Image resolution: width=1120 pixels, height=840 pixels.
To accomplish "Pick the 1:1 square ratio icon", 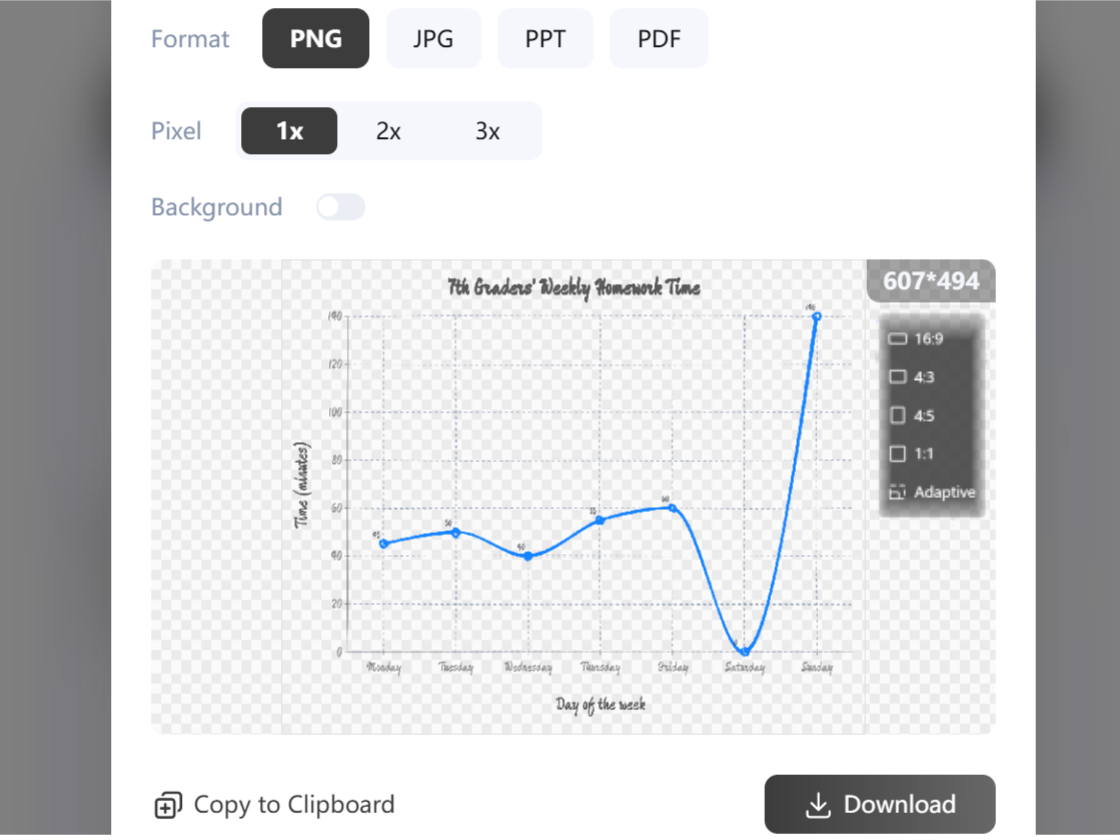I will [897, 454].
